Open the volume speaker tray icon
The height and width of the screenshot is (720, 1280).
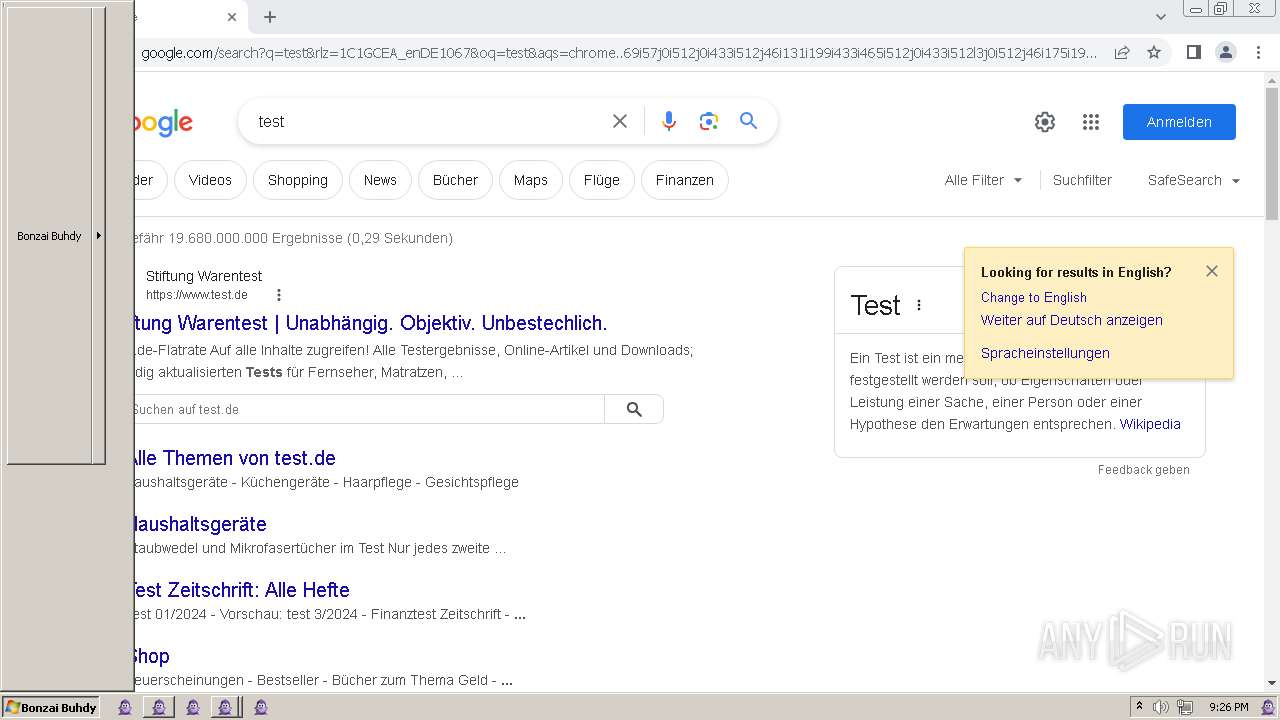point(1161,707)
